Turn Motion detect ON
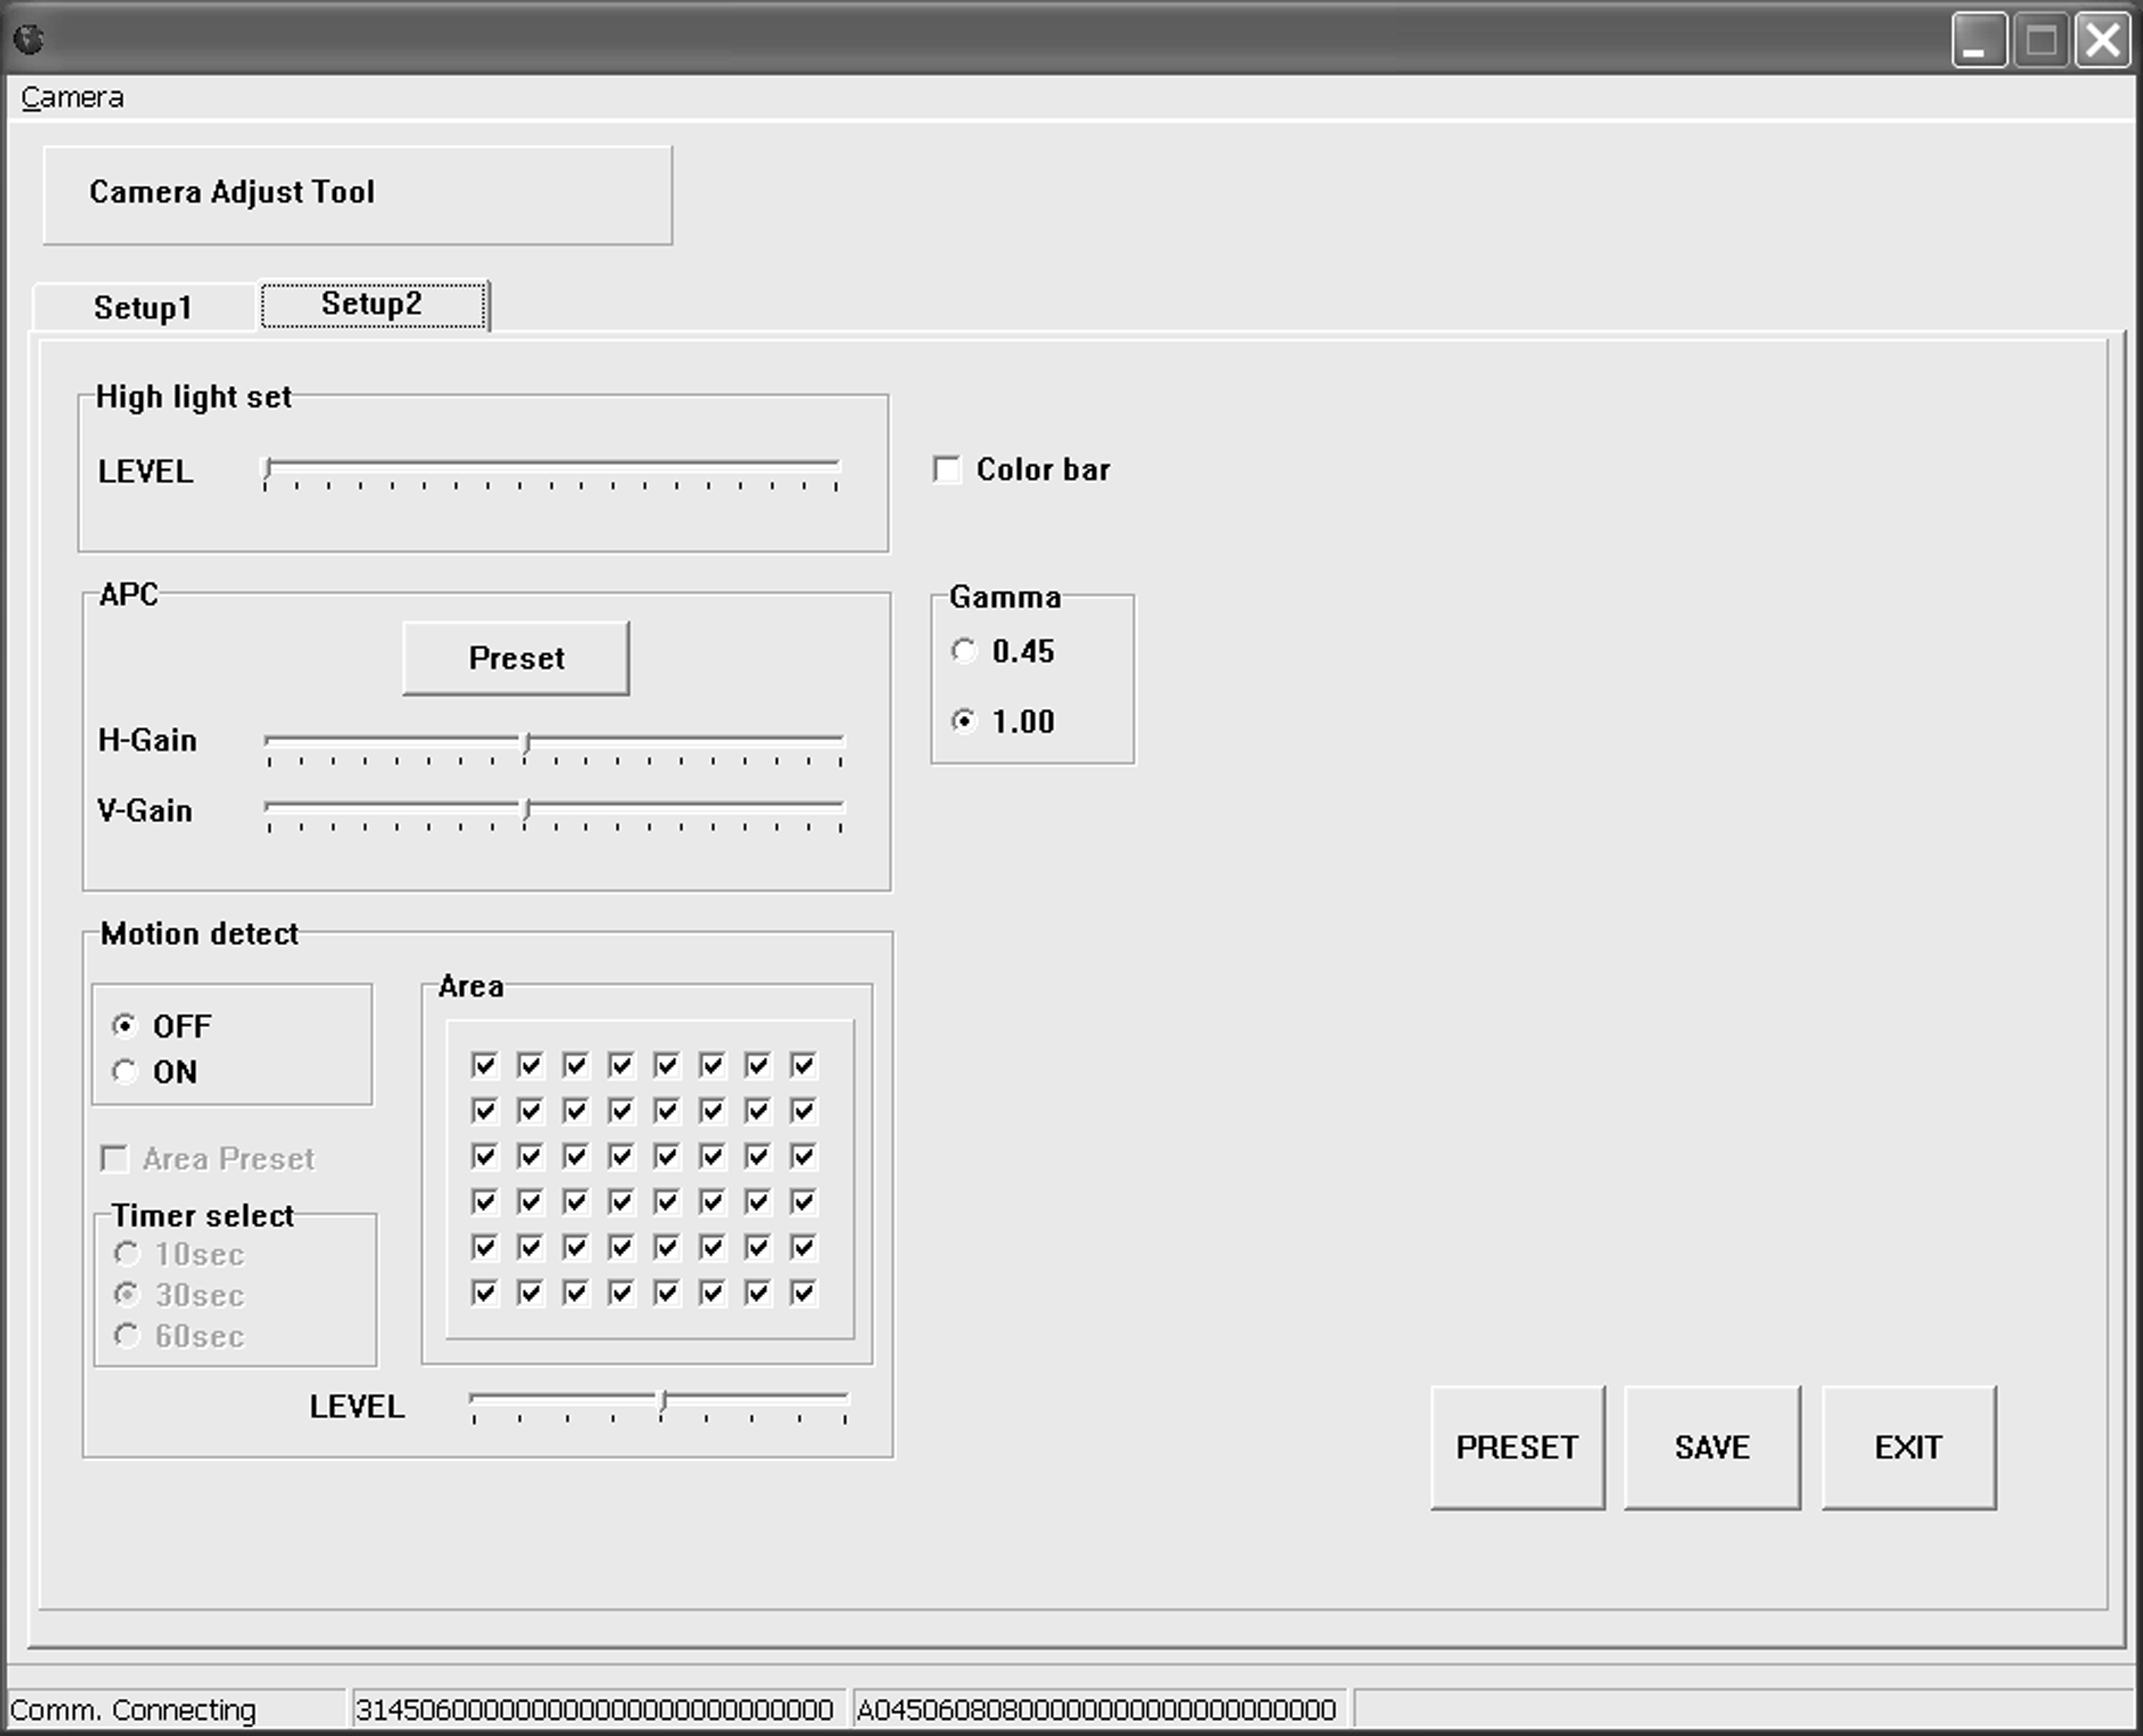Viewport: 2143px width, 1736px height. click(x=125, y=1072)
